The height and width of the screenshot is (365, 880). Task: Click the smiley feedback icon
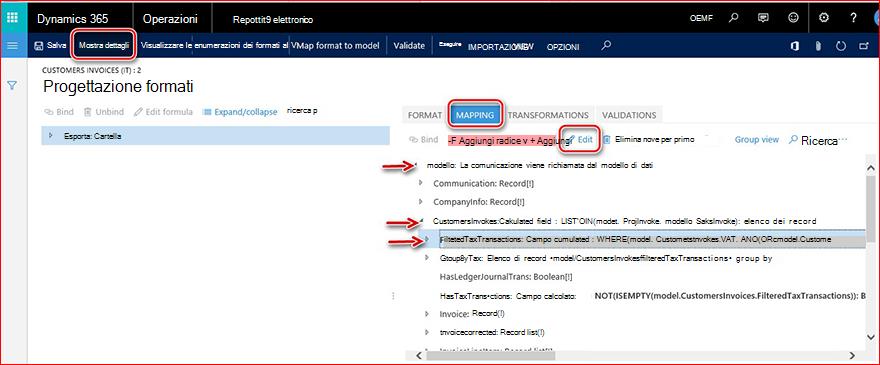(x=793, y=18)
